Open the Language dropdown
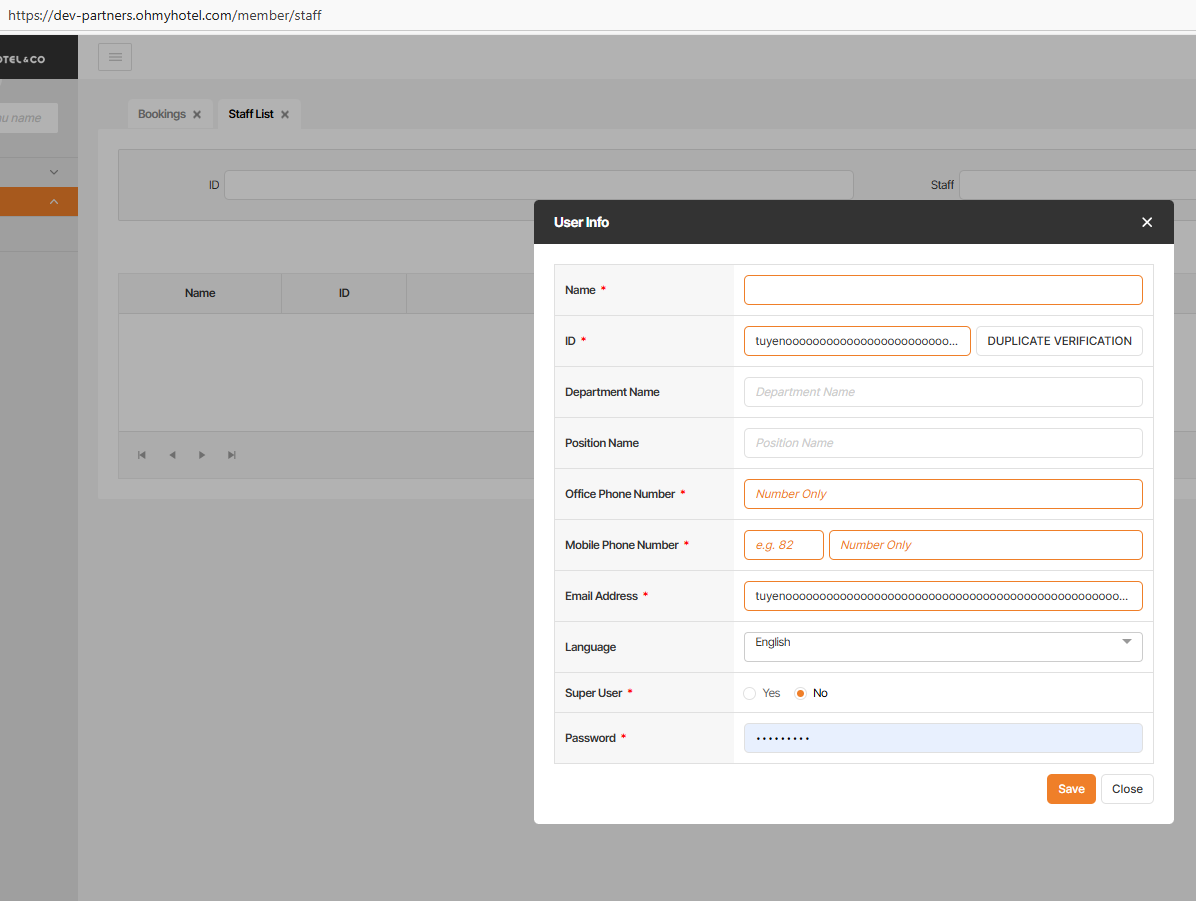Image resolution: width=1196 pixels, height=901 pixels. click(x=942, y=646)
